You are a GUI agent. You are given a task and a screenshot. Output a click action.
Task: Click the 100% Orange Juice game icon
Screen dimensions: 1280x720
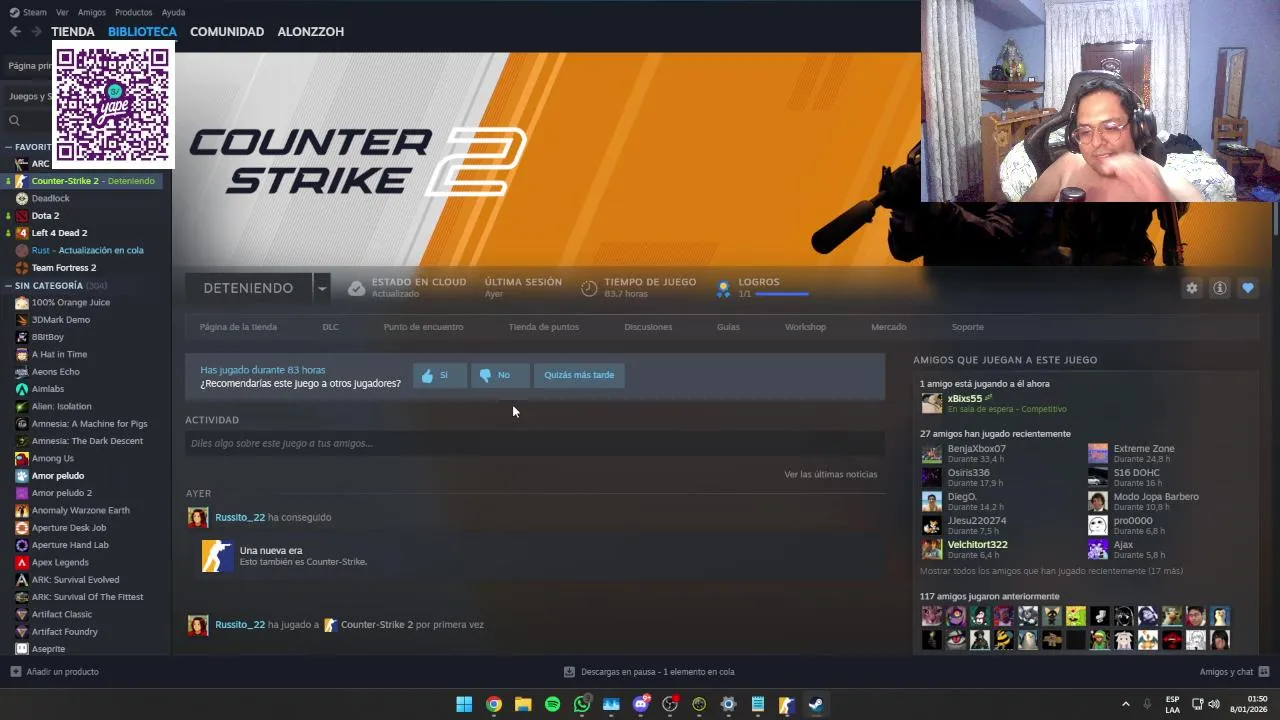22,302
